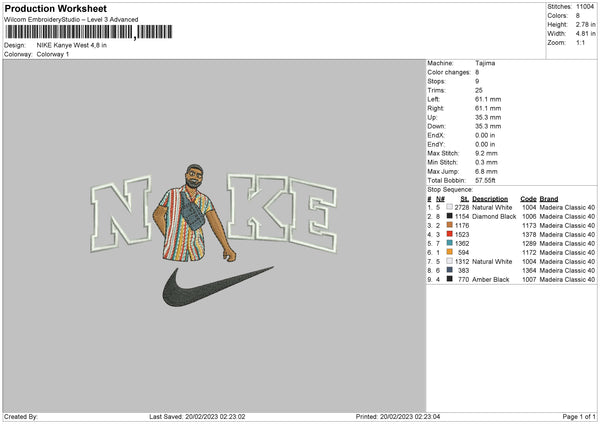Click thread code 1007
This screenshot has height=424, width=600.
tap(529, 280)
